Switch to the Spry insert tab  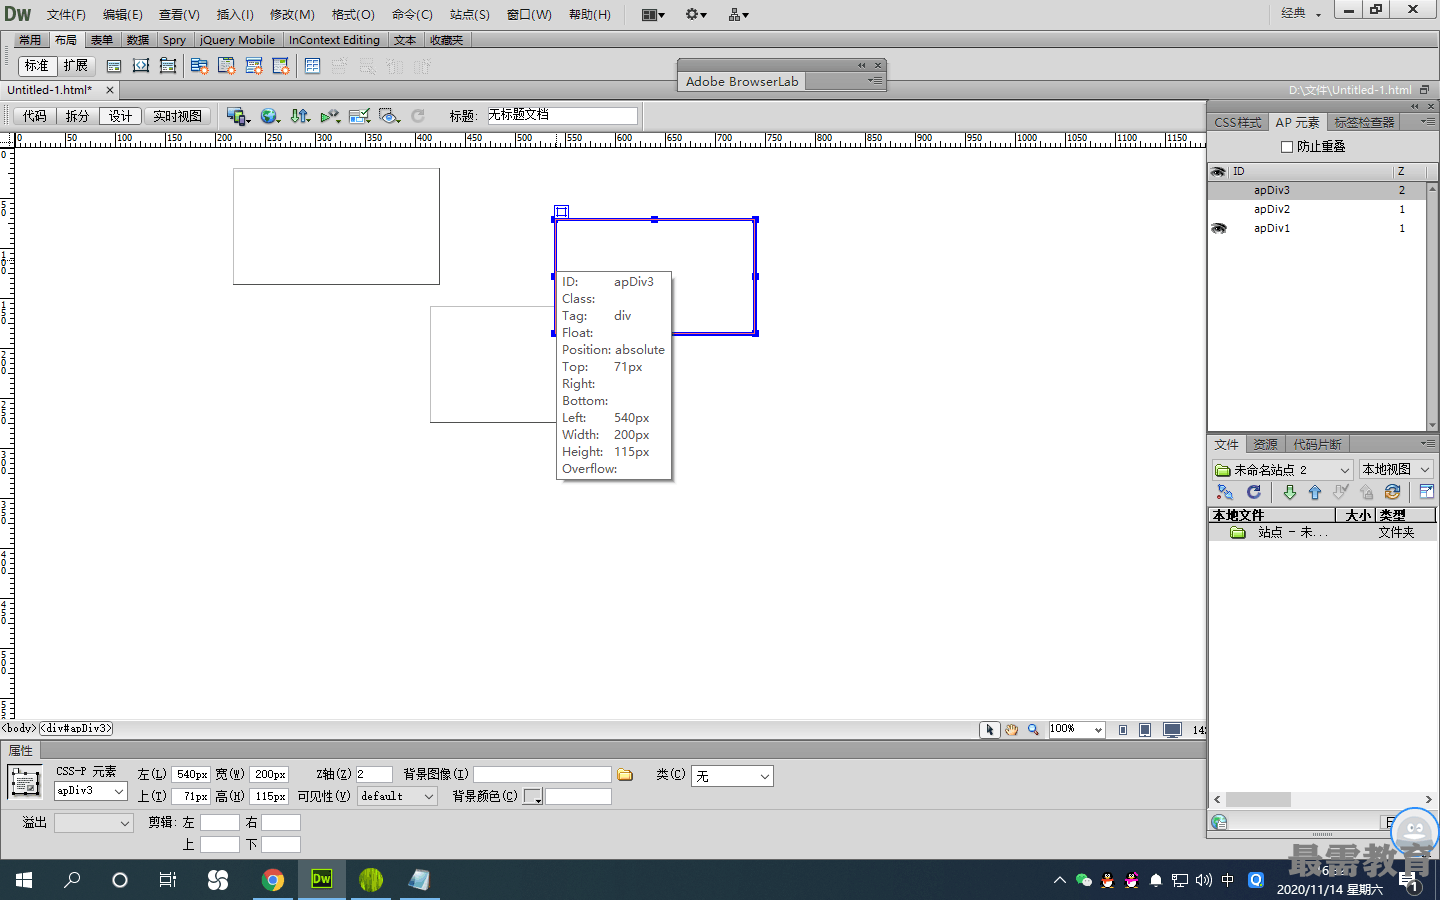point(174,40)
